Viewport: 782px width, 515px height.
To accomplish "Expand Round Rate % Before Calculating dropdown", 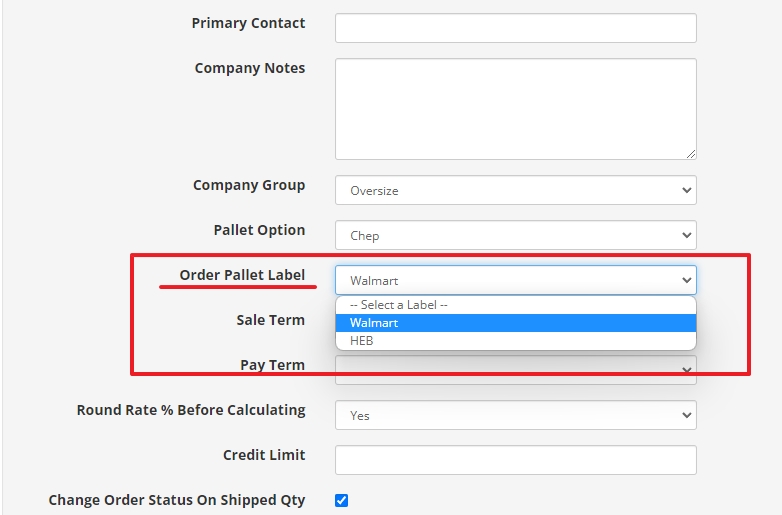I will tap(515, 415).
